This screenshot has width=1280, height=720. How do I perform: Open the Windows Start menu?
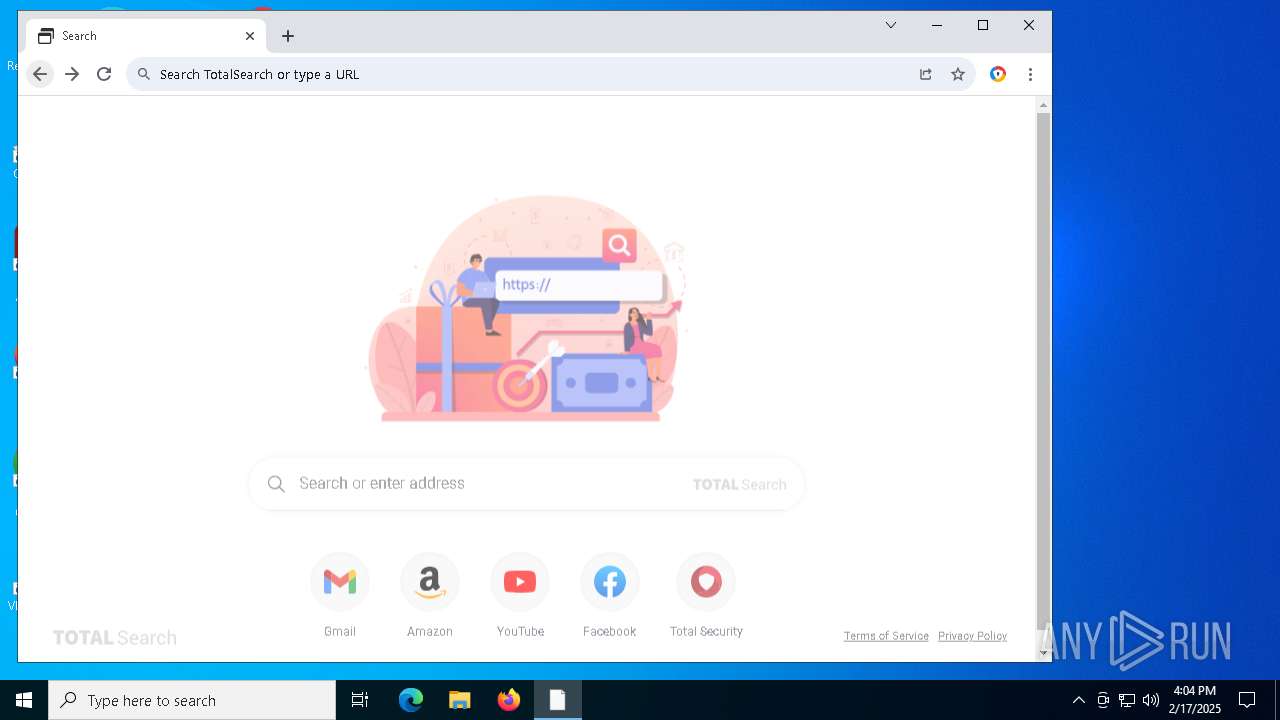(x=24, y=700)
